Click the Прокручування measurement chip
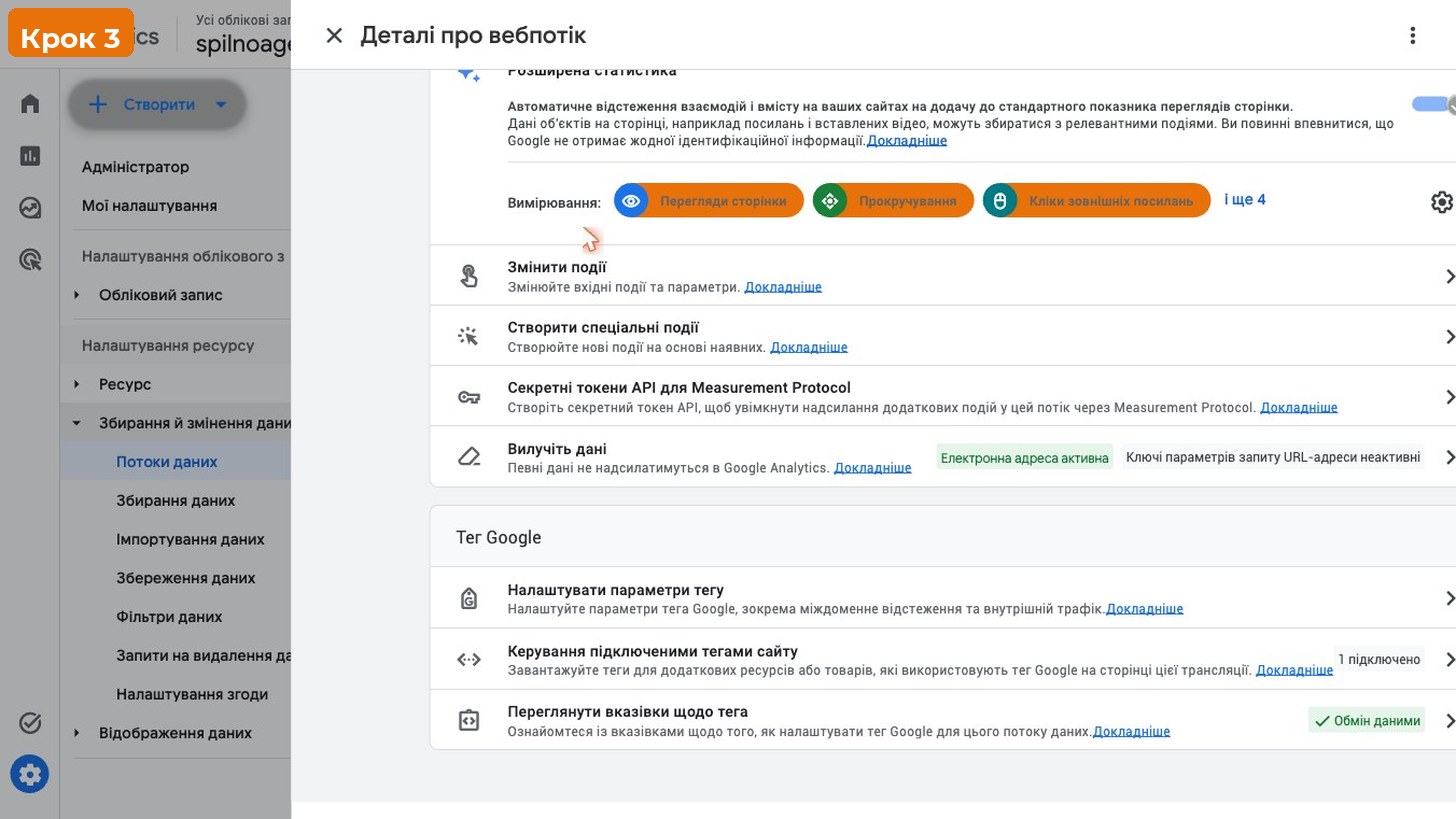 point(893,201)
